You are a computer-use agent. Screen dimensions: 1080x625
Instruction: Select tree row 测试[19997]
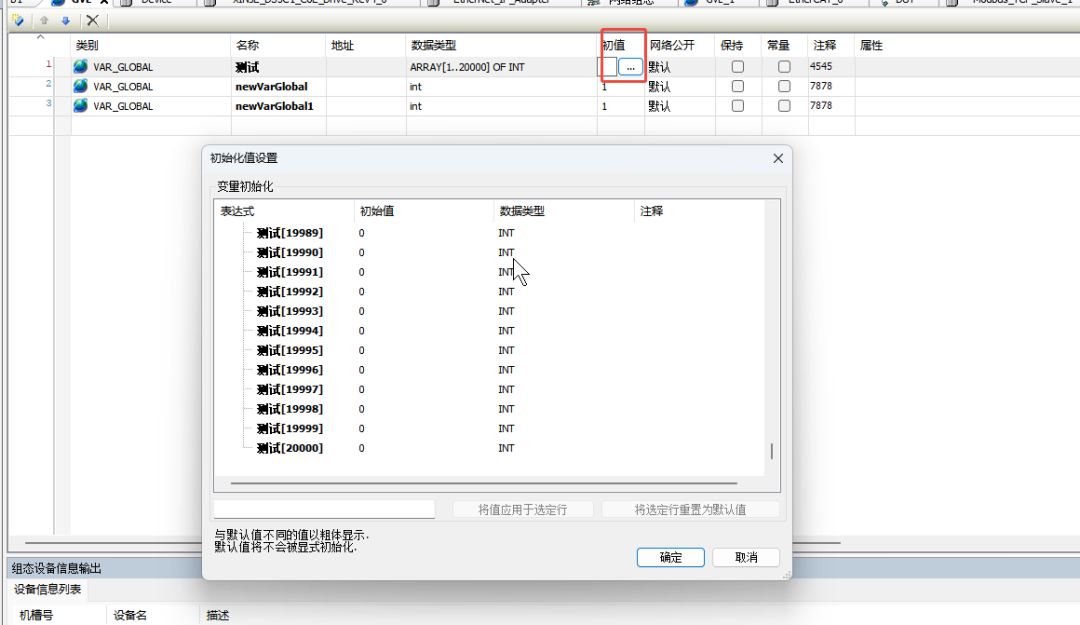tap(289, 389)
